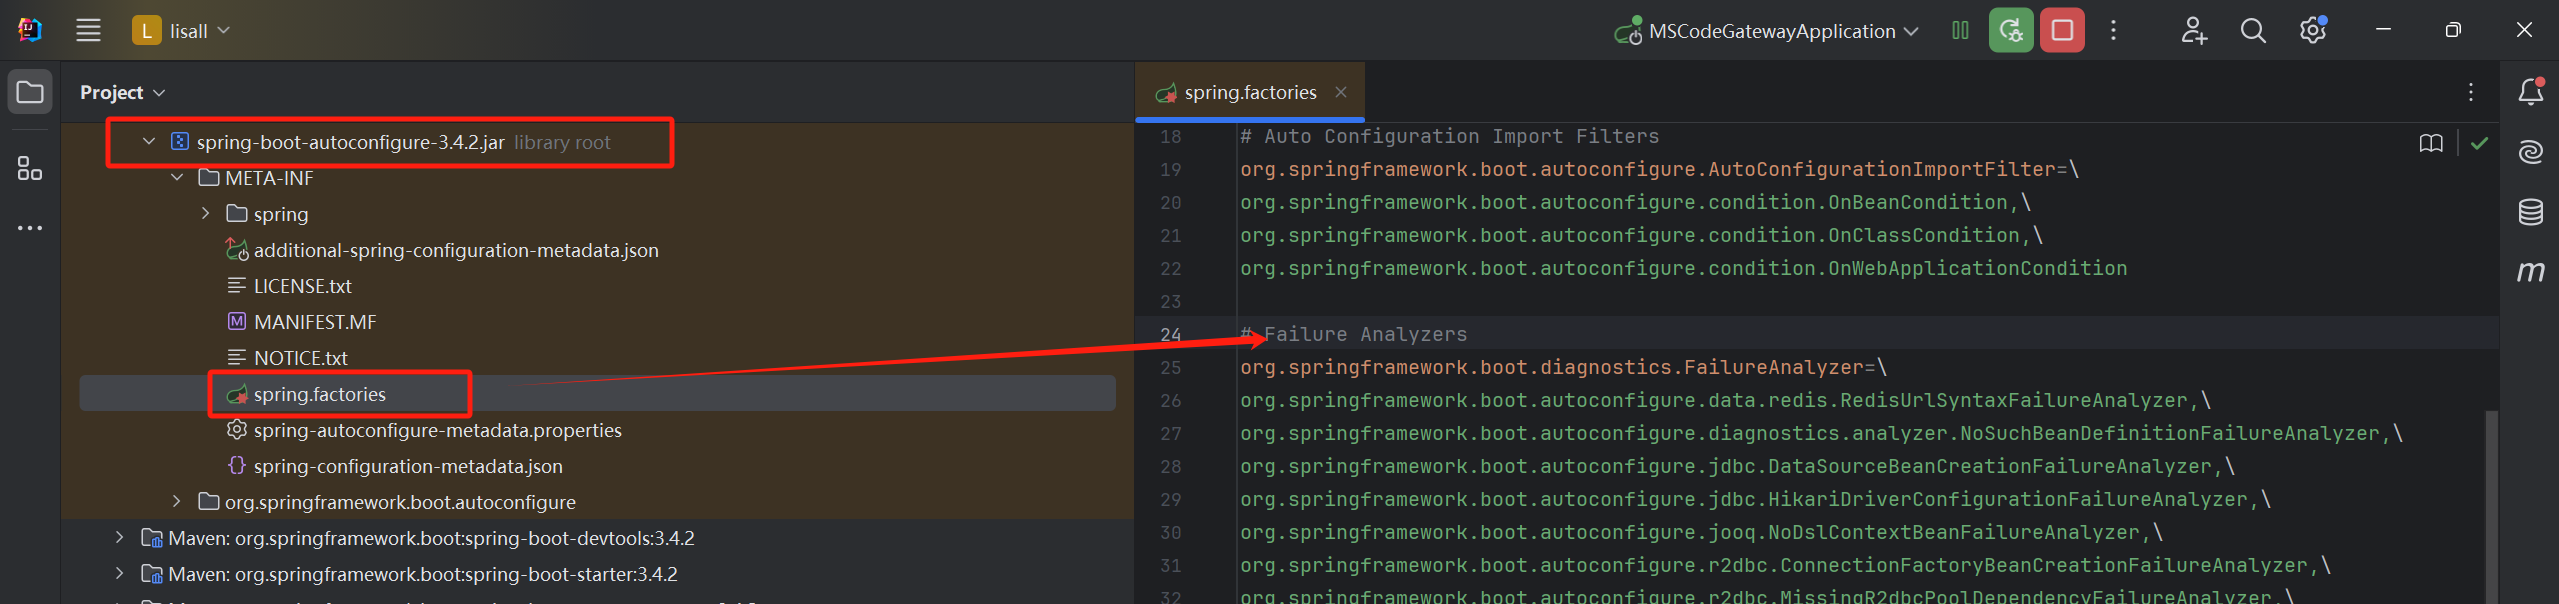Open Project view mode dropdown
2559x604 pixels.
coord(122,92)
